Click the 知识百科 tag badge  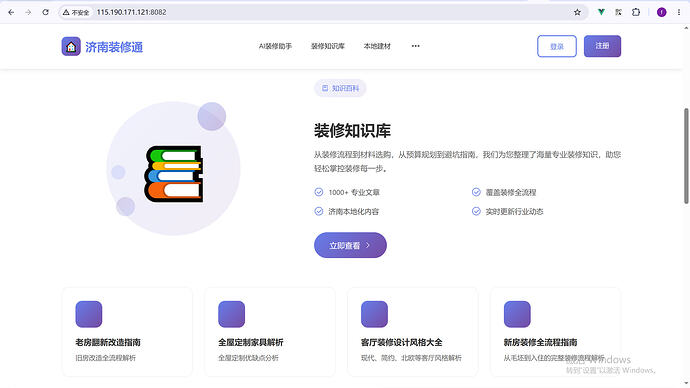(x=340, y=88)
